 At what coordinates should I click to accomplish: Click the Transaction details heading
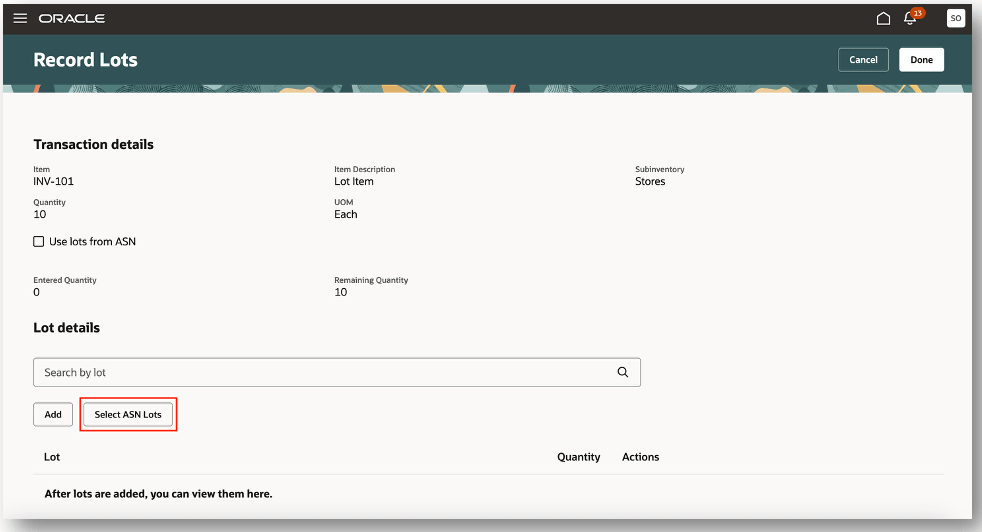pos(93,145)
